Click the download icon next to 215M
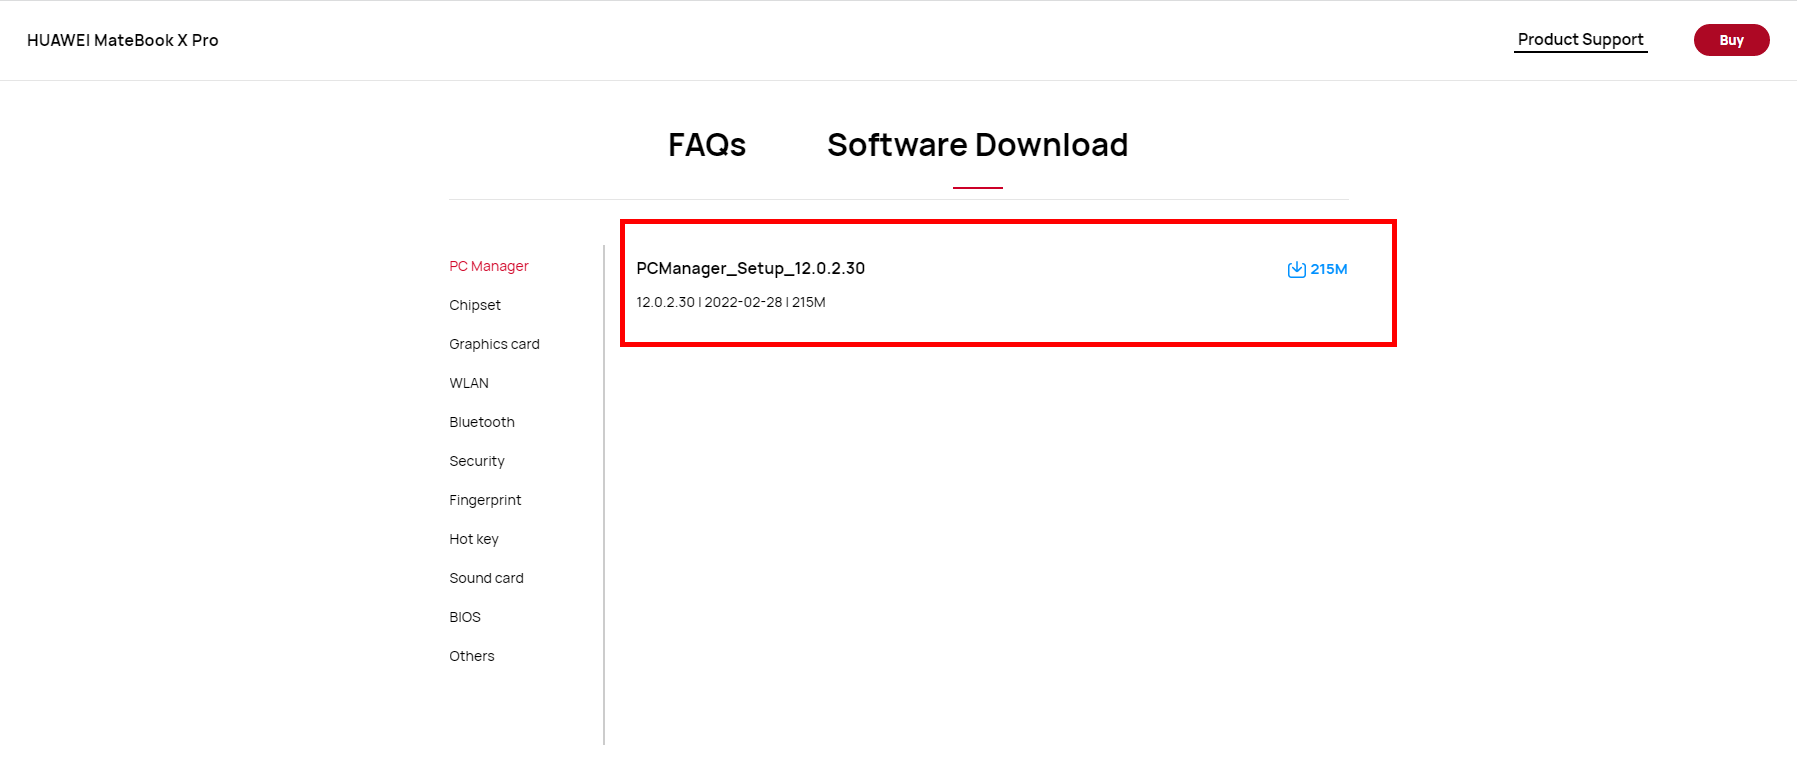 (x=1296, y=269)
